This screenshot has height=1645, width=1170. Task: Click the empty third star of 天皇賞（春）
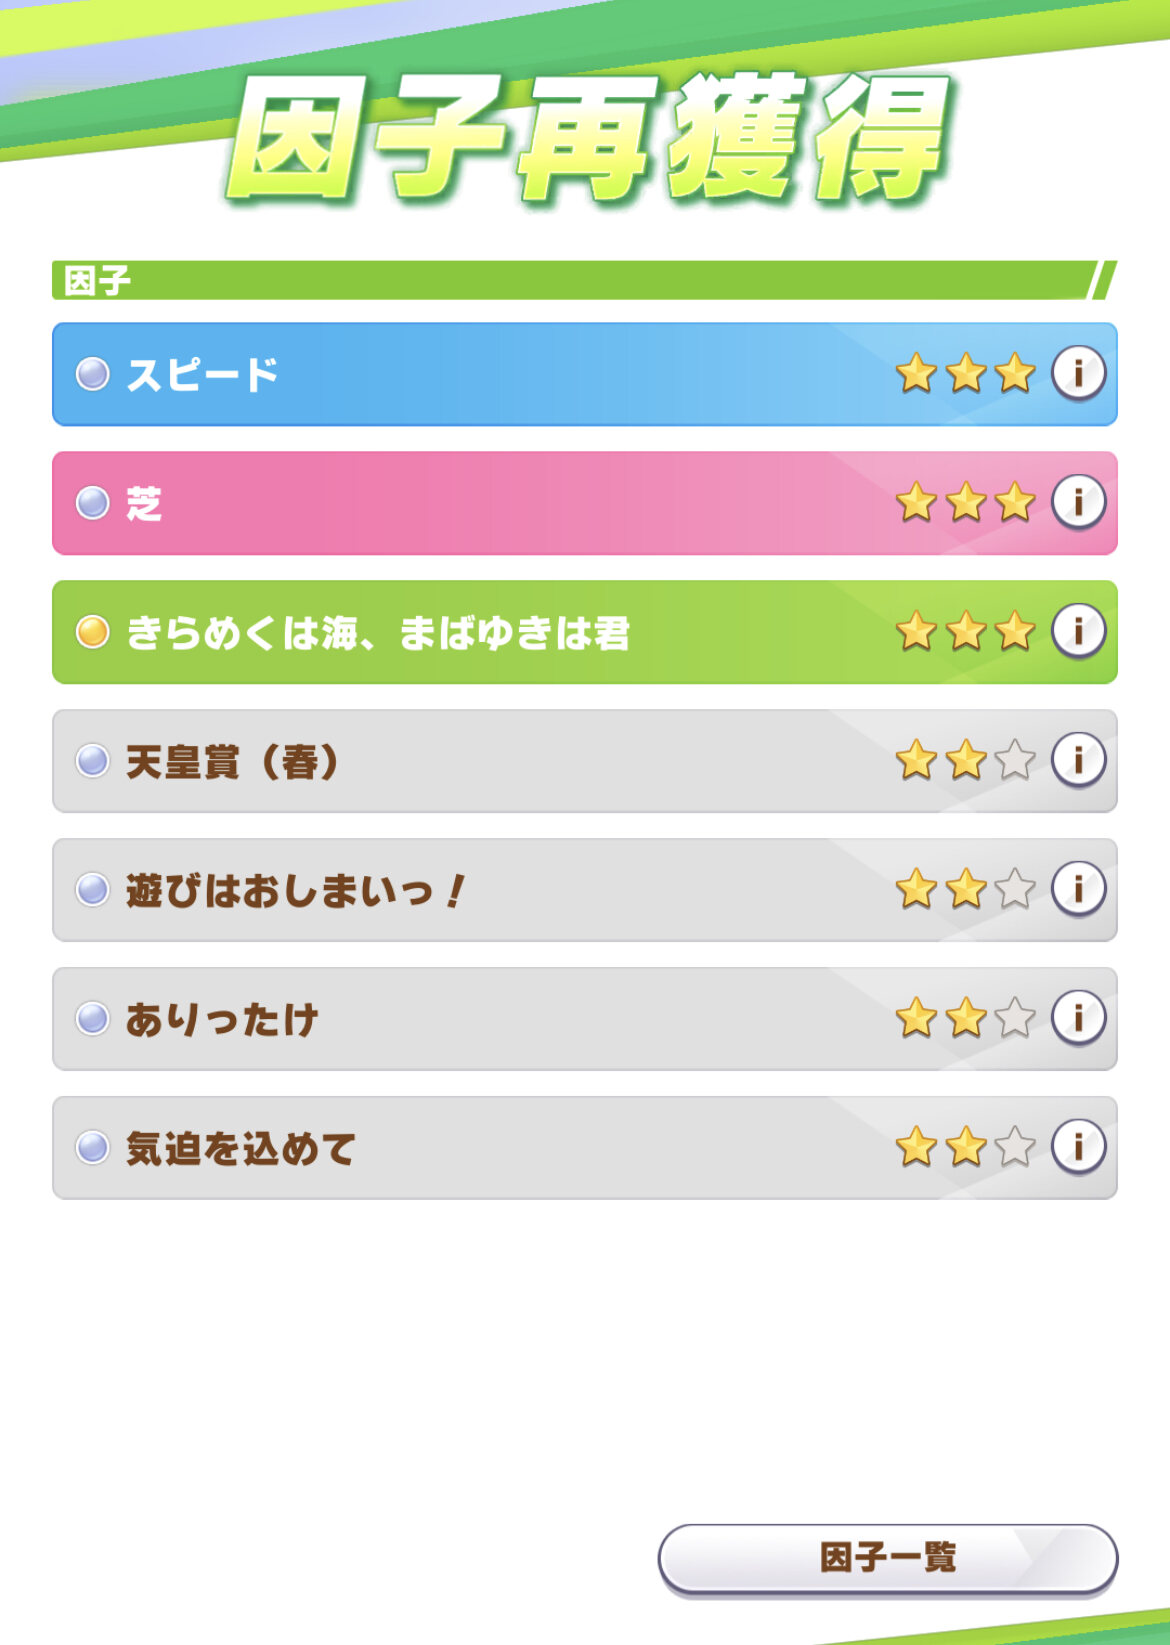1015,760
